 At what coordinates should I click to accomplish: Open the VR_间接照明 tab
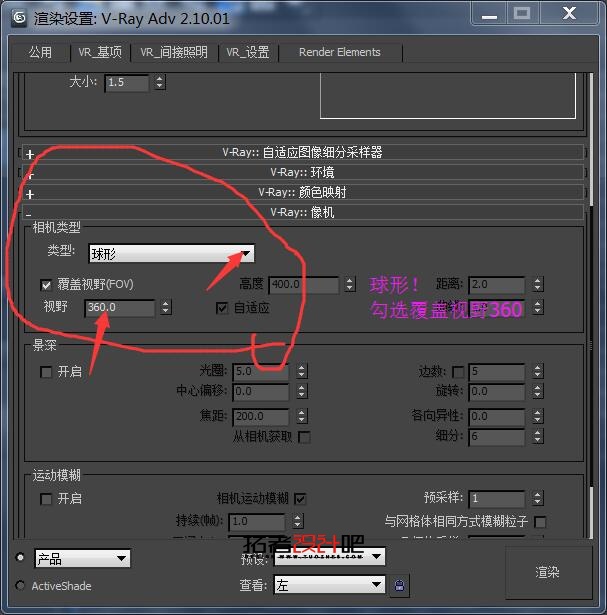click(174, 52)
